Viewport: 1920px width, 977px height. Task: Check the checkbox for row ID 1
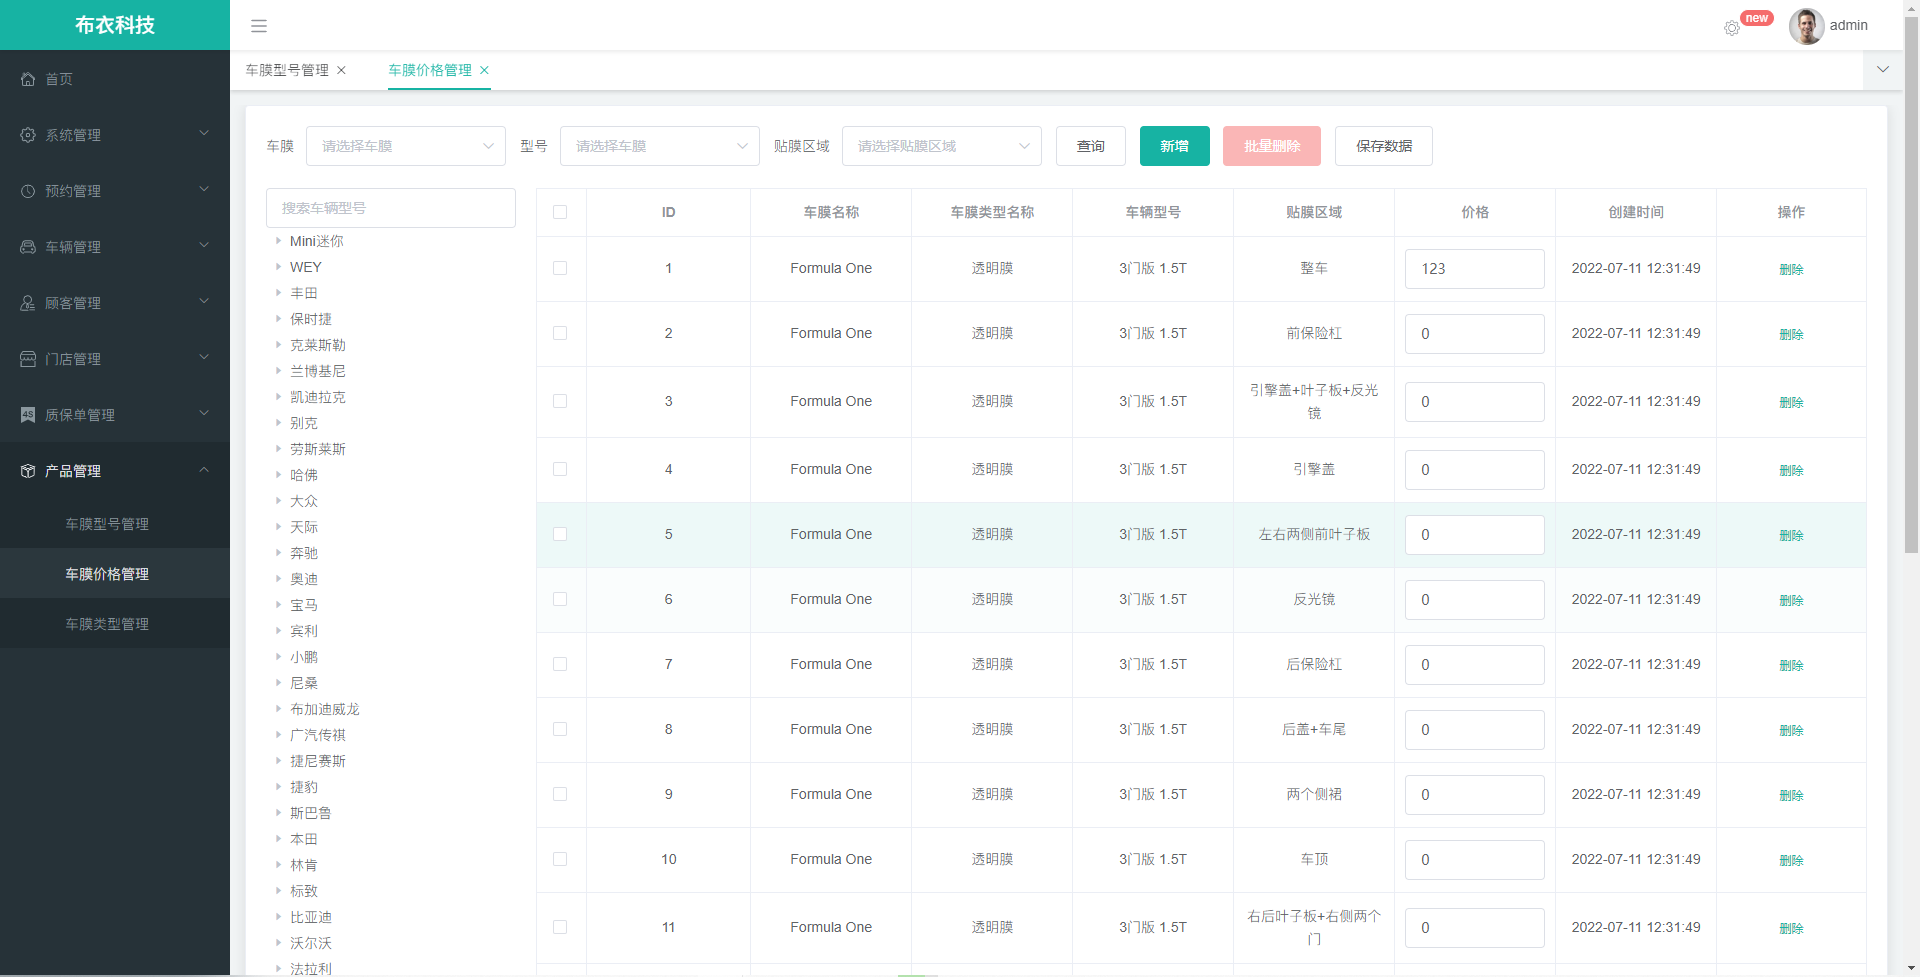(x=560, y=268)
